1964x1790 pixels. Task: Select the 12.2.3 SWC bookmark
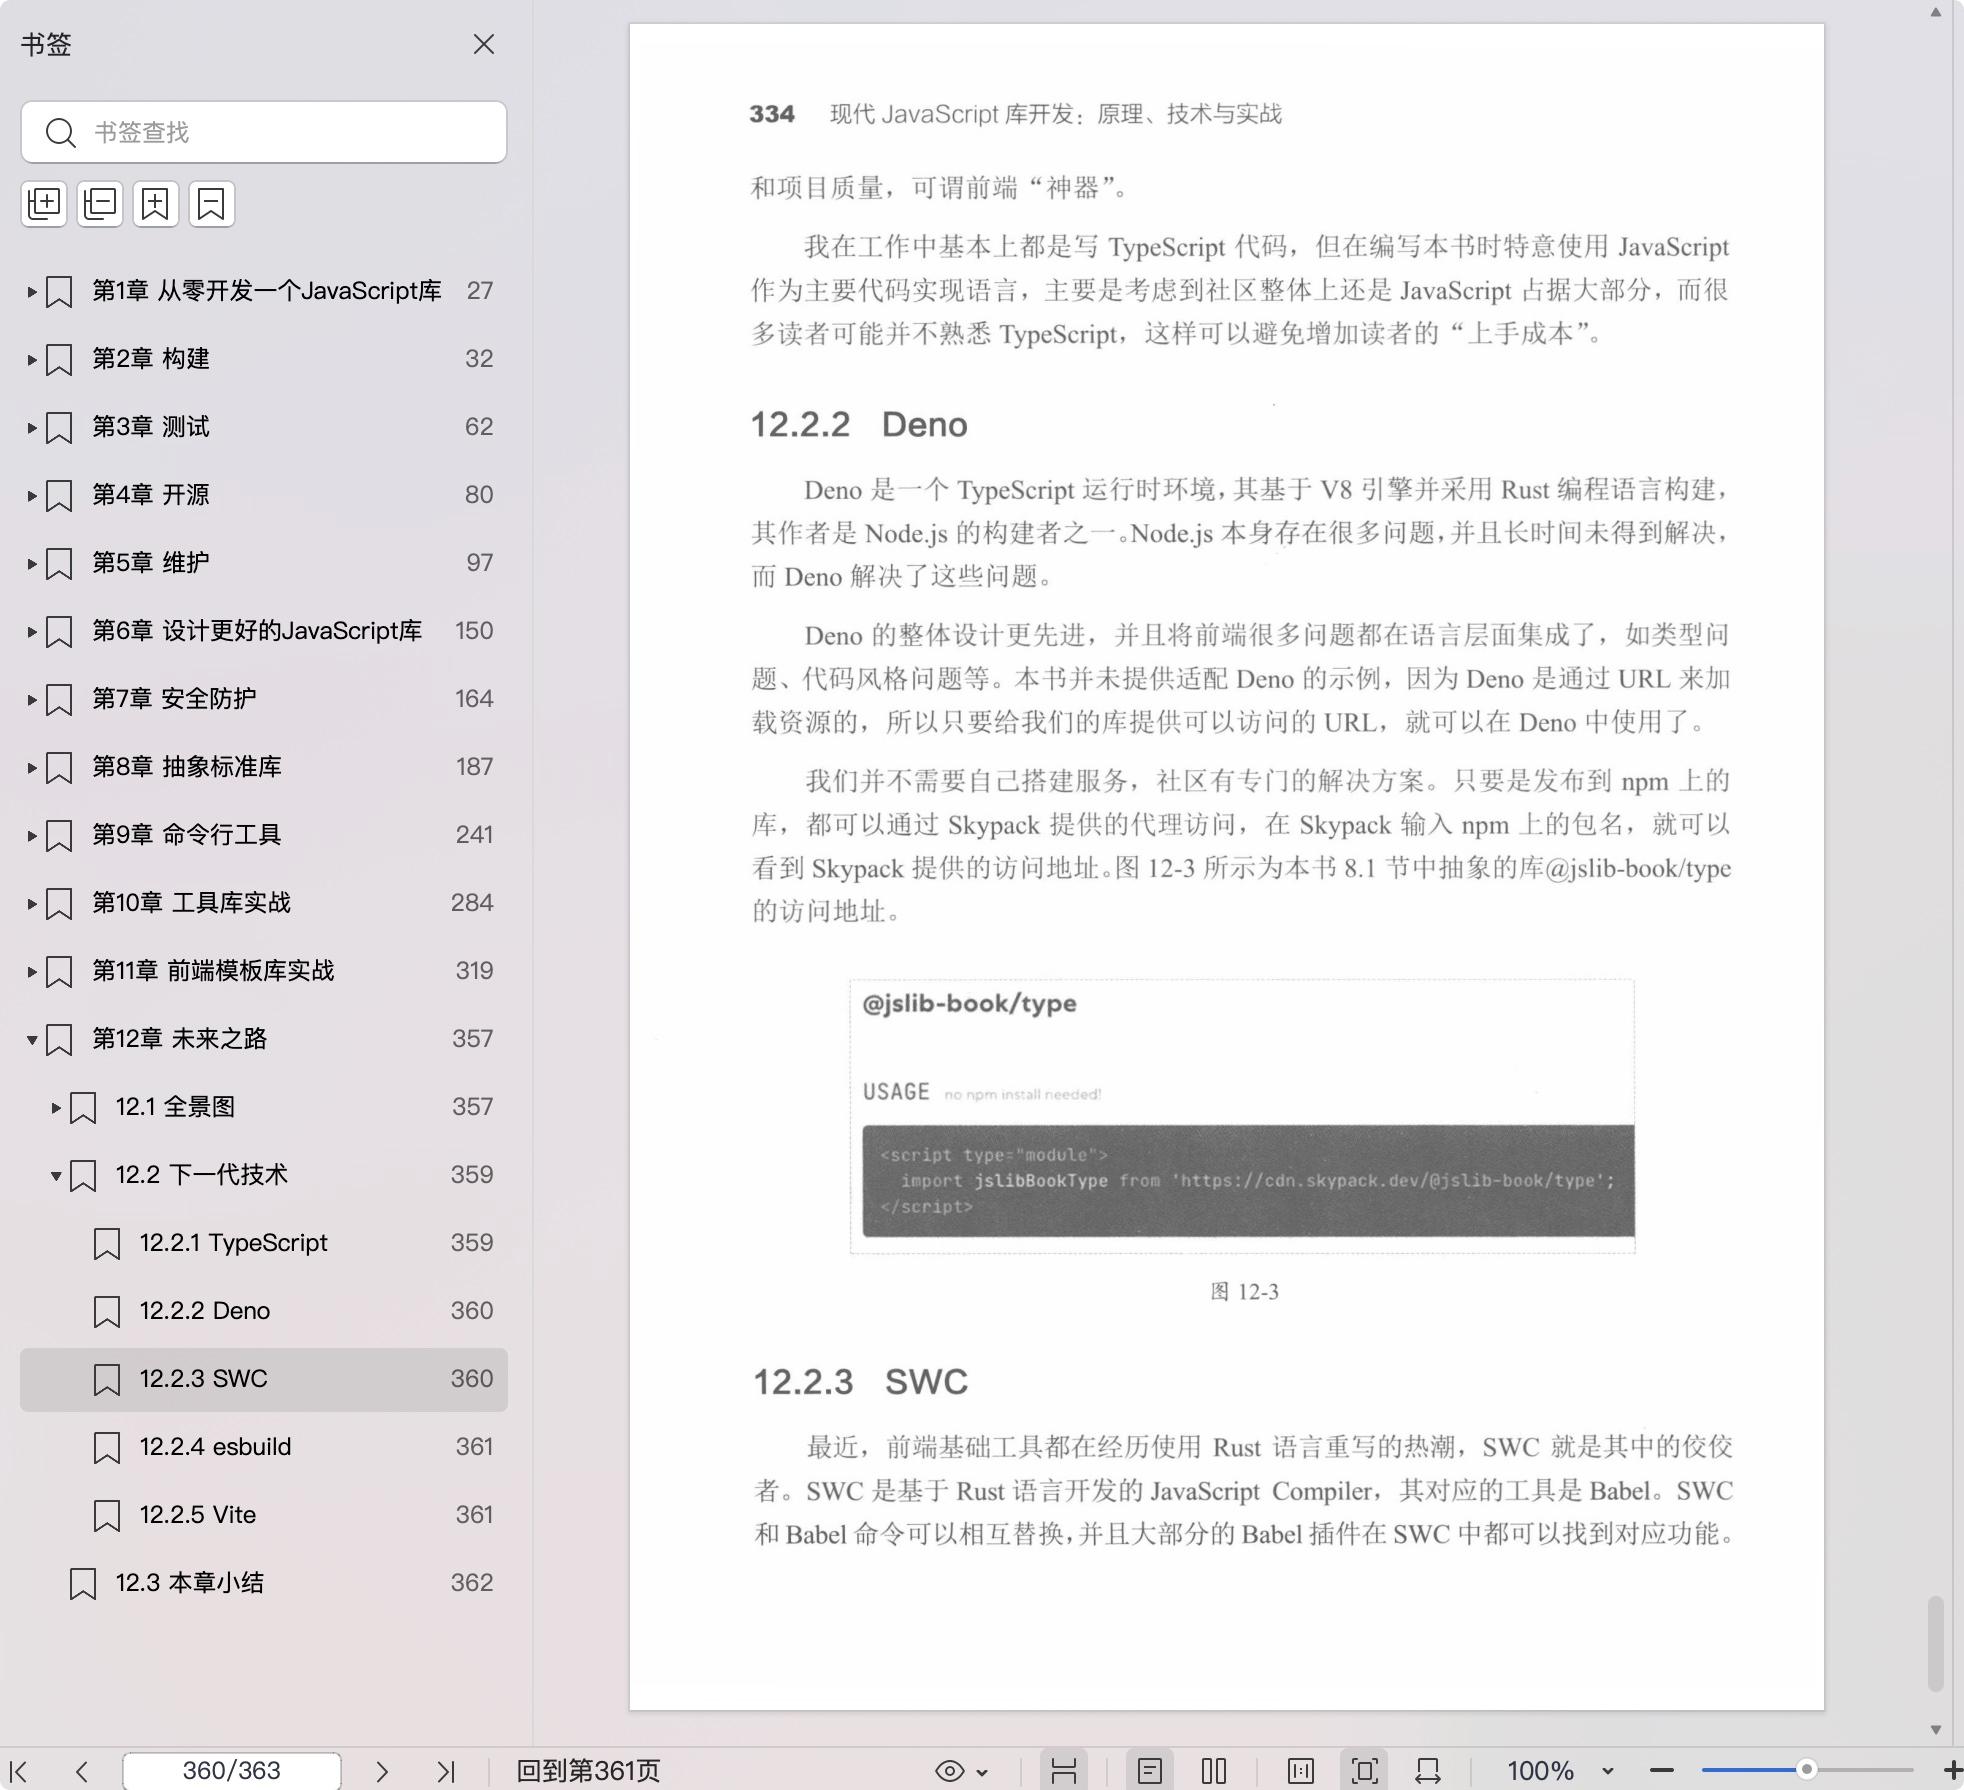pos(264,1379)
